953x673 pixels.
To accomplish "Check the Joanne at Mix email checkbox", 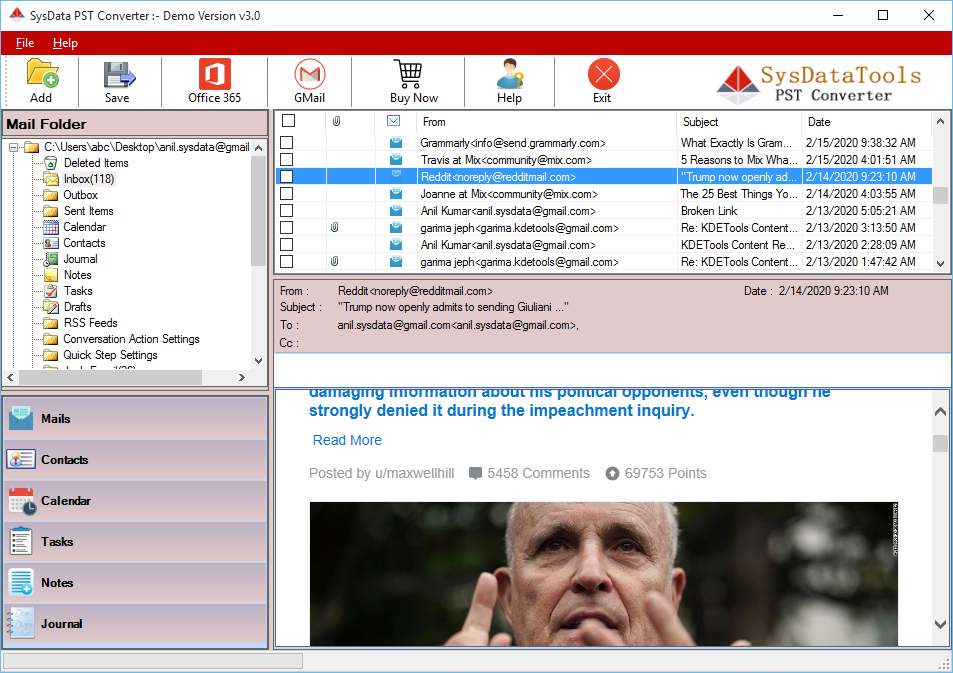I will pos(286,194).
